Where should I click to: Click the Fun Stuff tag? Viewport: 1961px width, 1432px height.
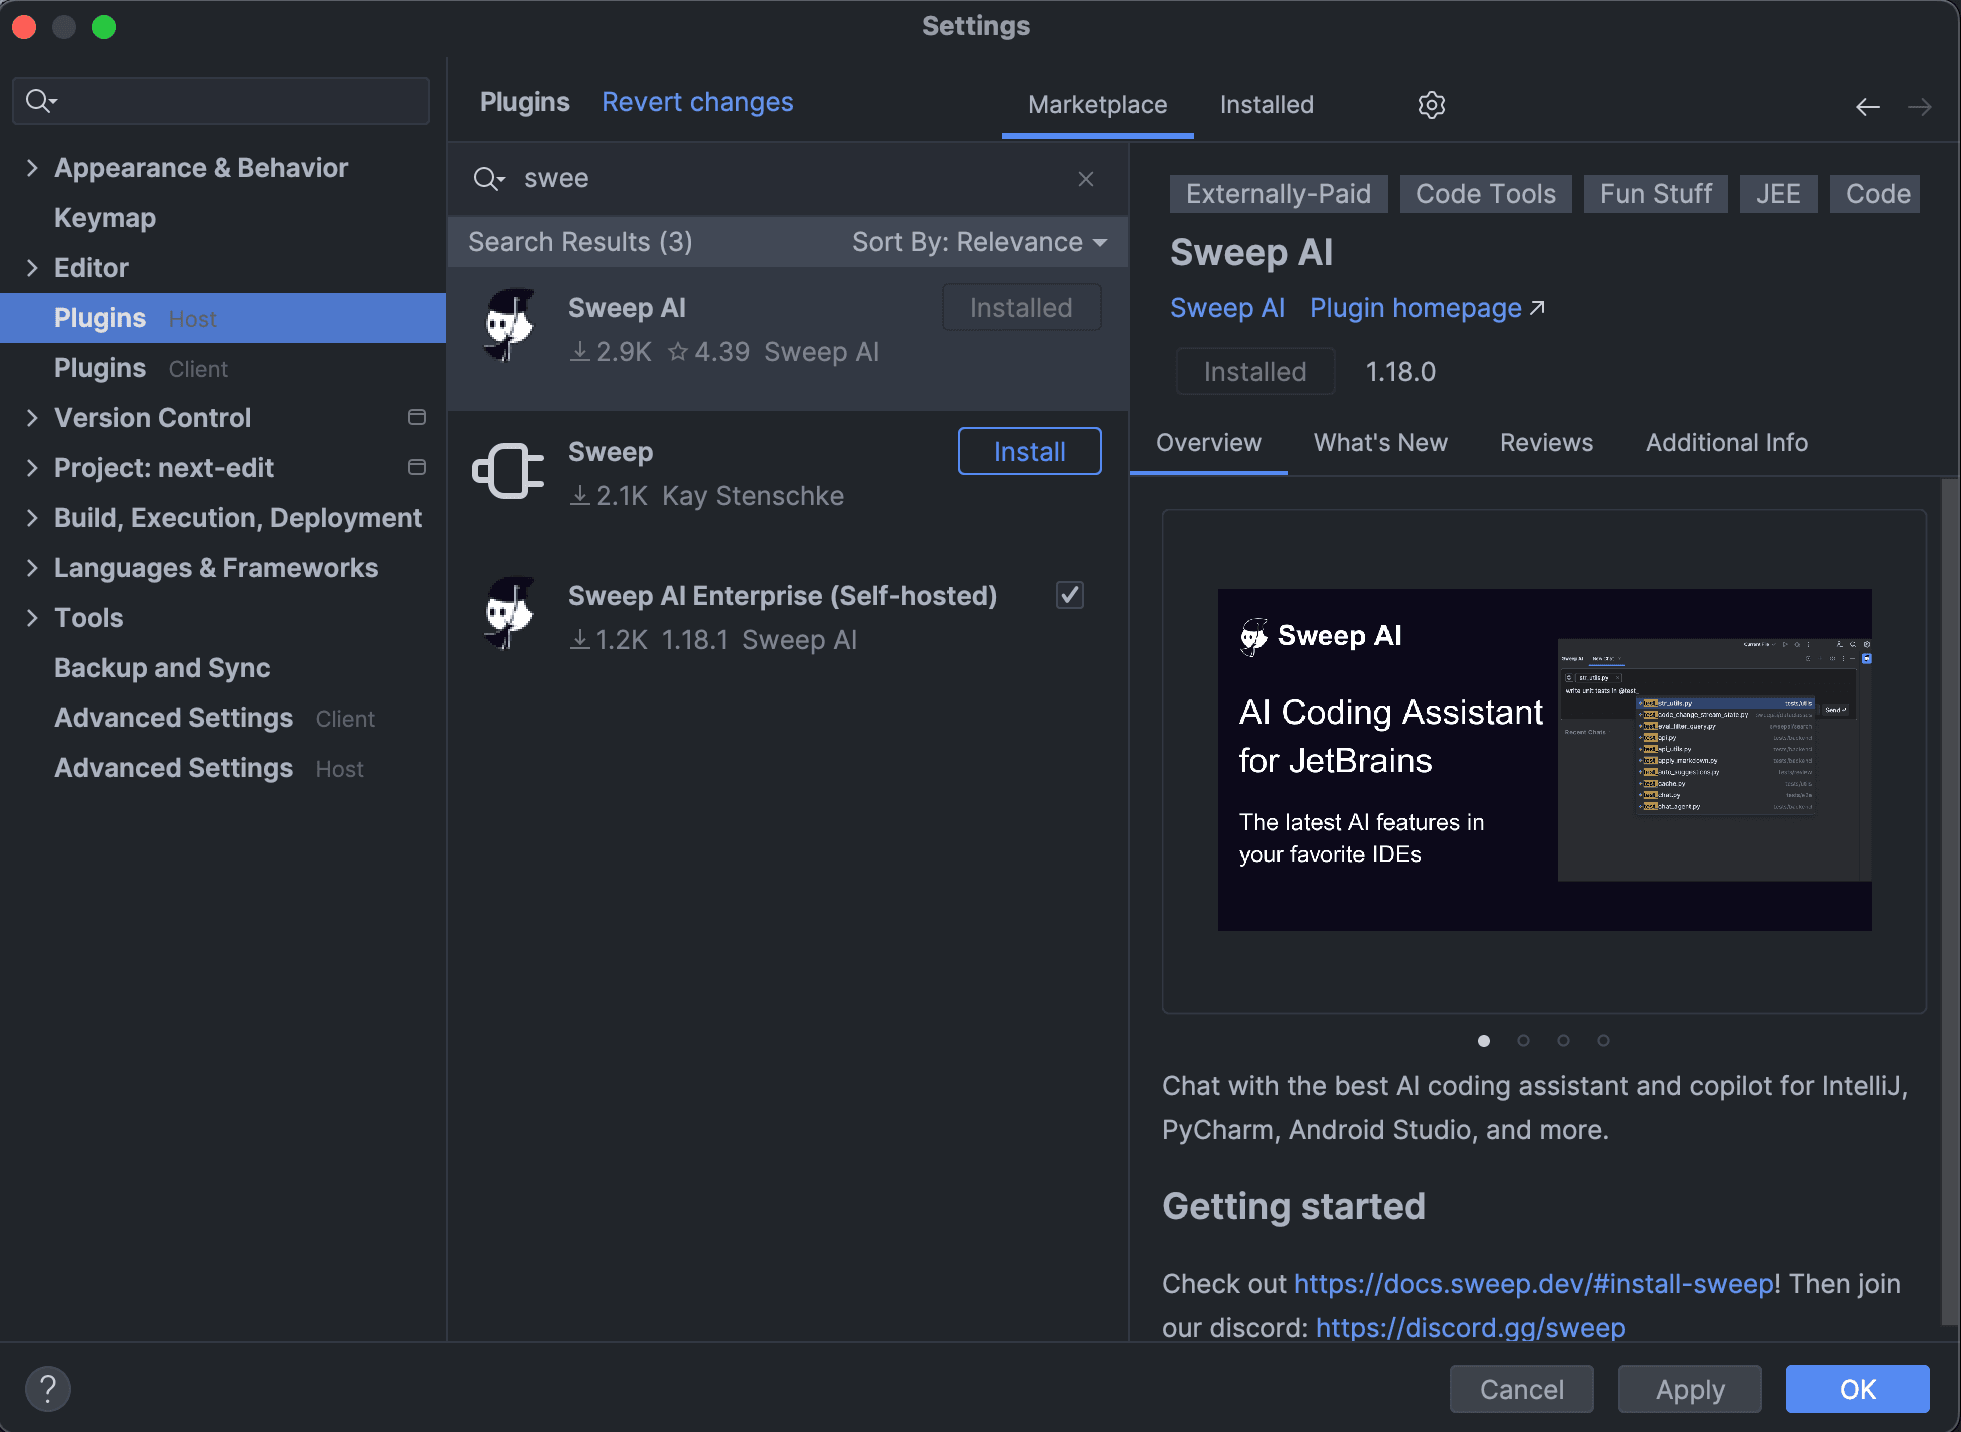(1655, 194)
